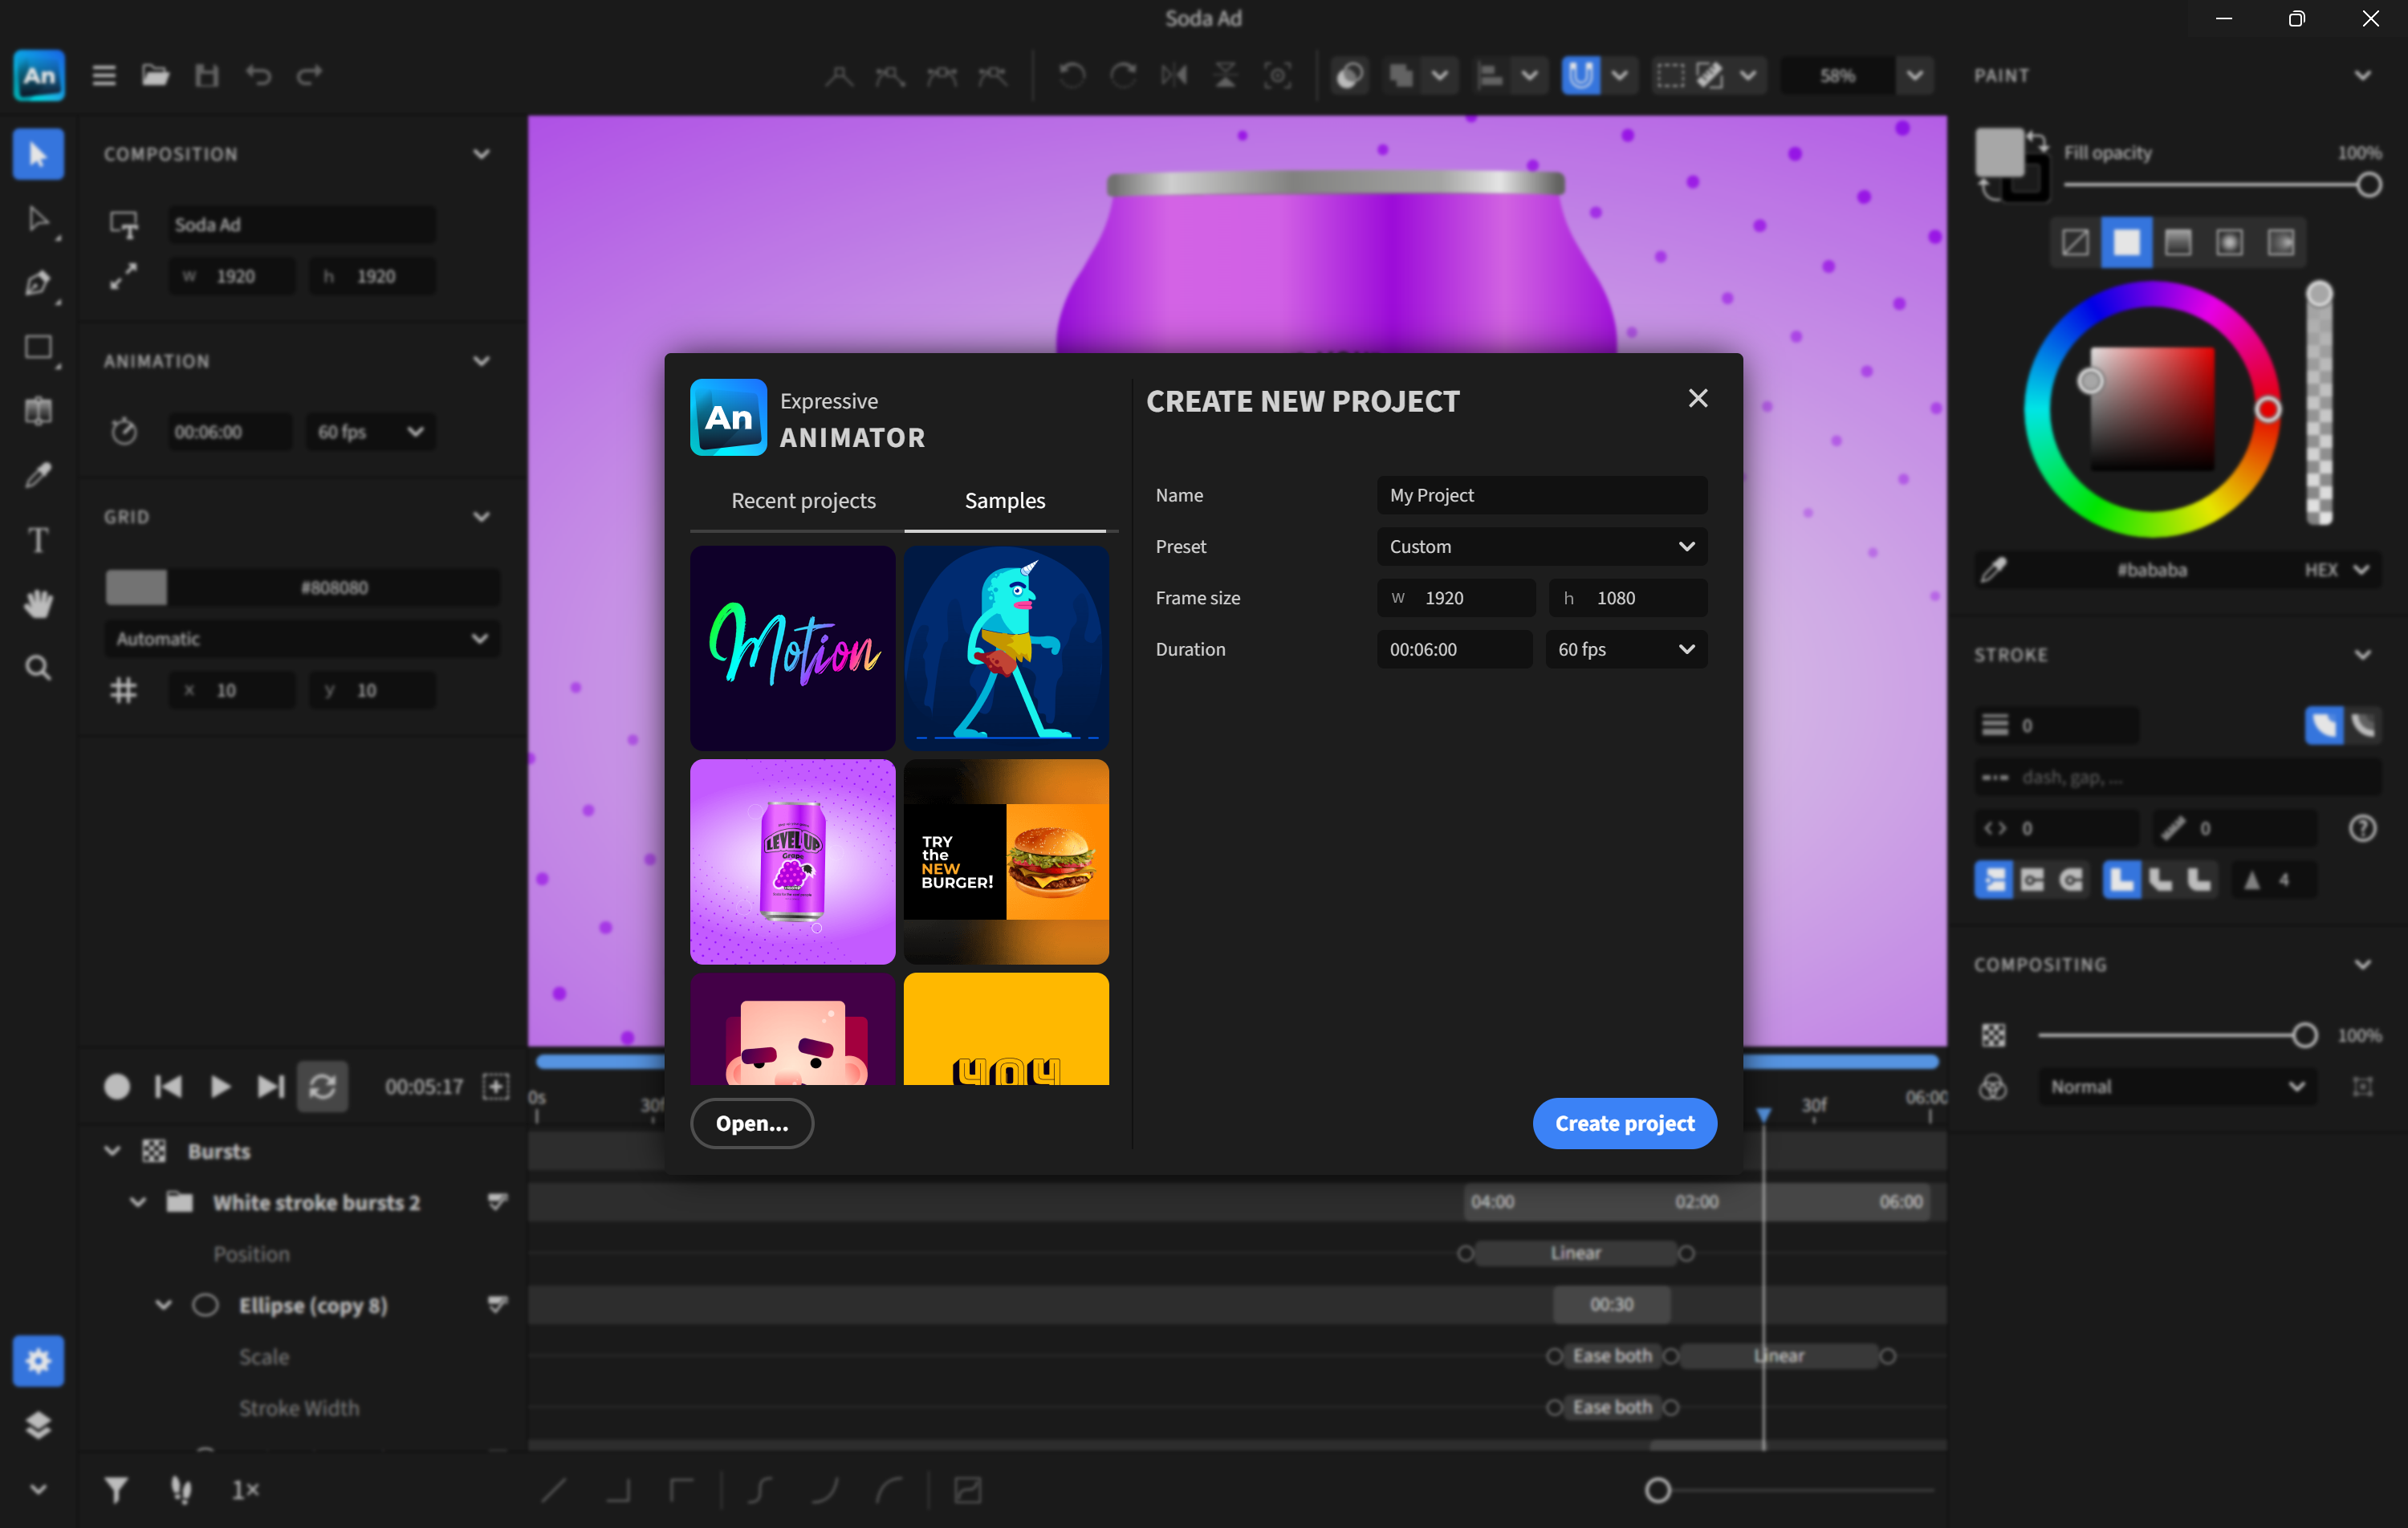Click the Undo icon in the top toolbar
The width and height of the screenshot is (2408, 1528).
pyautogui.click(x=258, y=75)
